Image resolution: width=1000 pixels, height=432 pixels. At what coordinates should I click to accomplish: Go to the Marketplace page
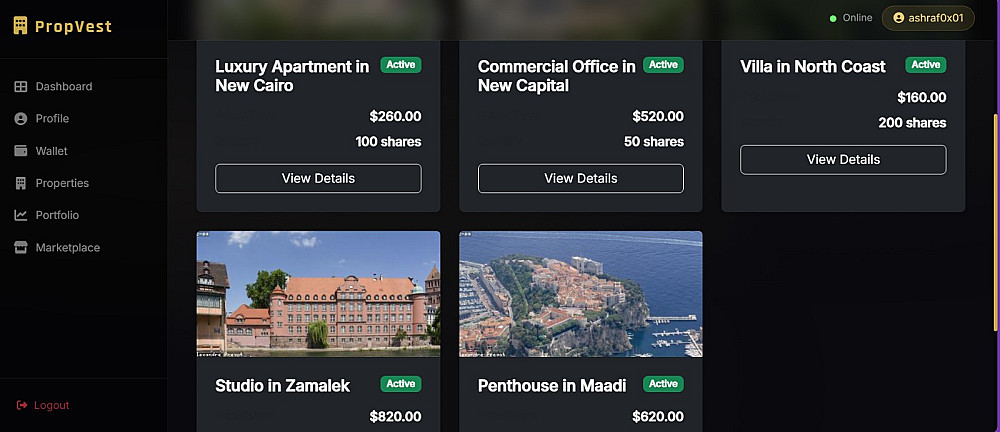[67, 248]
